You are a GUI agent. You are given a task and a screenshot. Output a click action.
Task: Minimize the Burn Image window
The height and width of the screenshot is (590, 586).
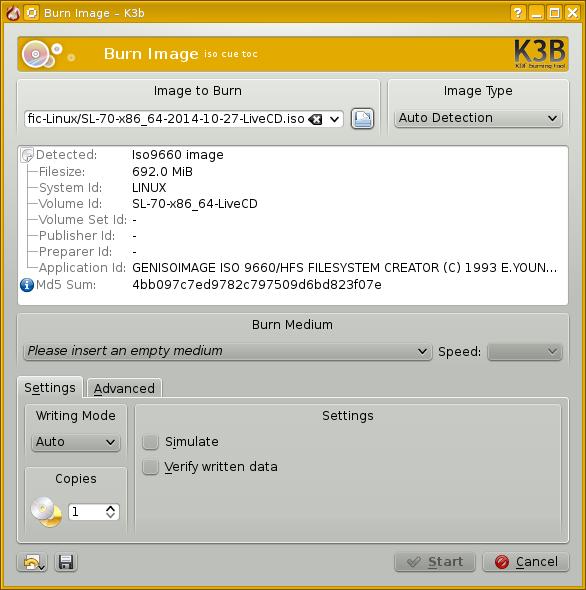536,13
